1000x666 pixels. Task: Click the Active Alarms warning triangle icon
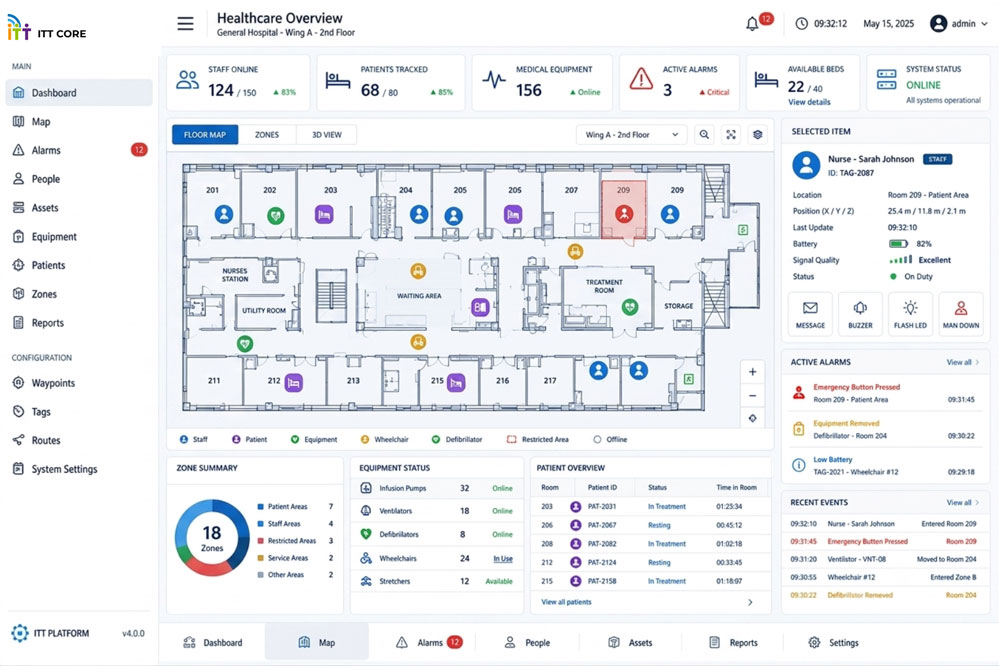(641, 80)
